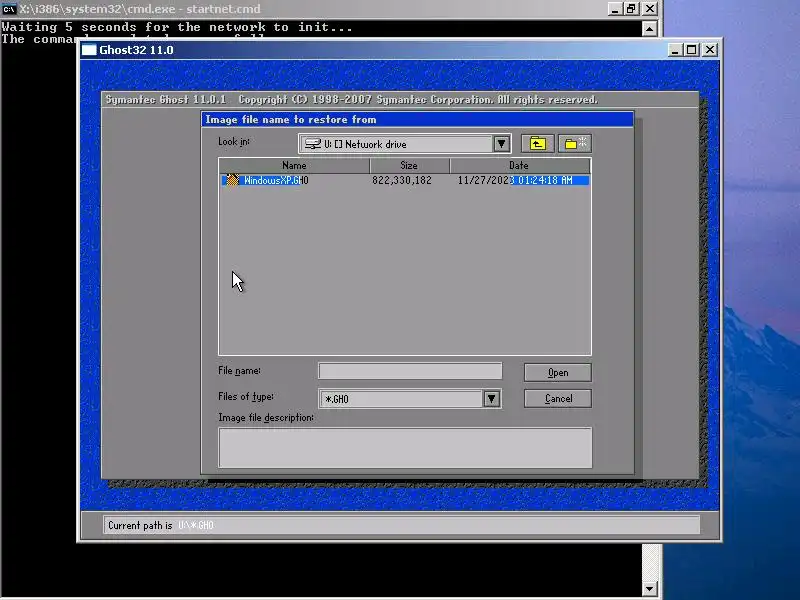Click the up-one-level folder icon
This screenshot has width=800, height=600.
pos(537,144)
